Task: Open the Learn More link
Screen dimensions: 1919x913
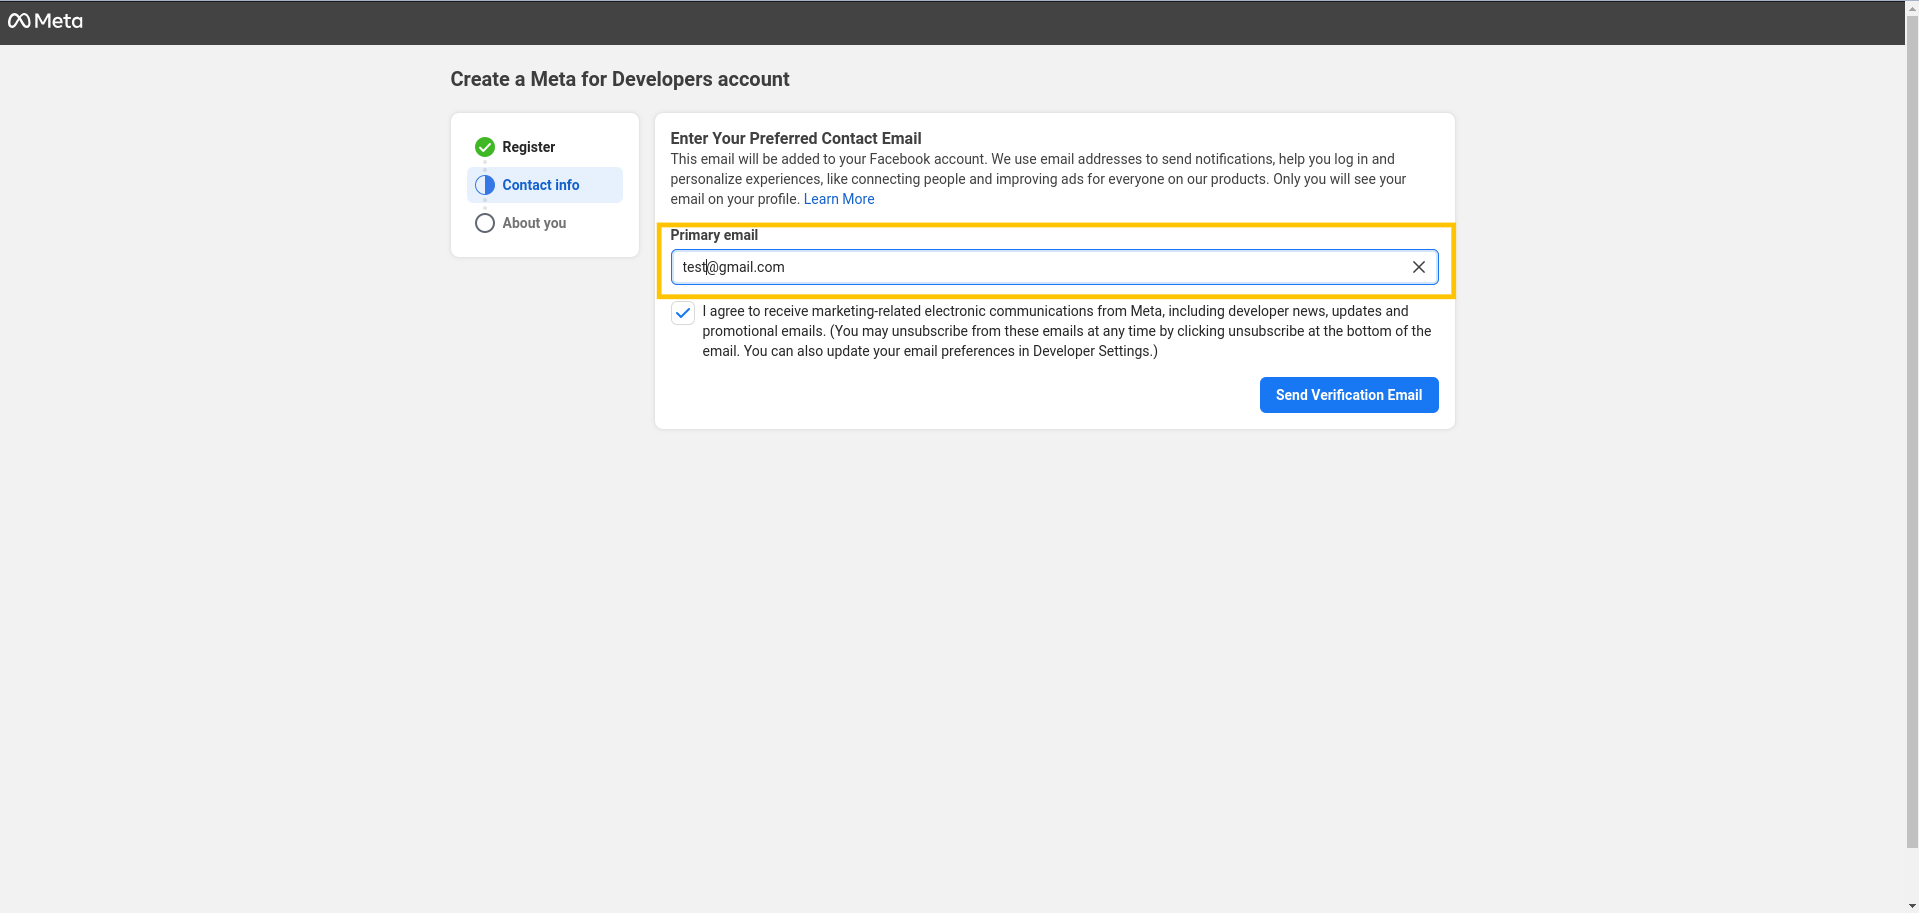Action: click(839, 199)
